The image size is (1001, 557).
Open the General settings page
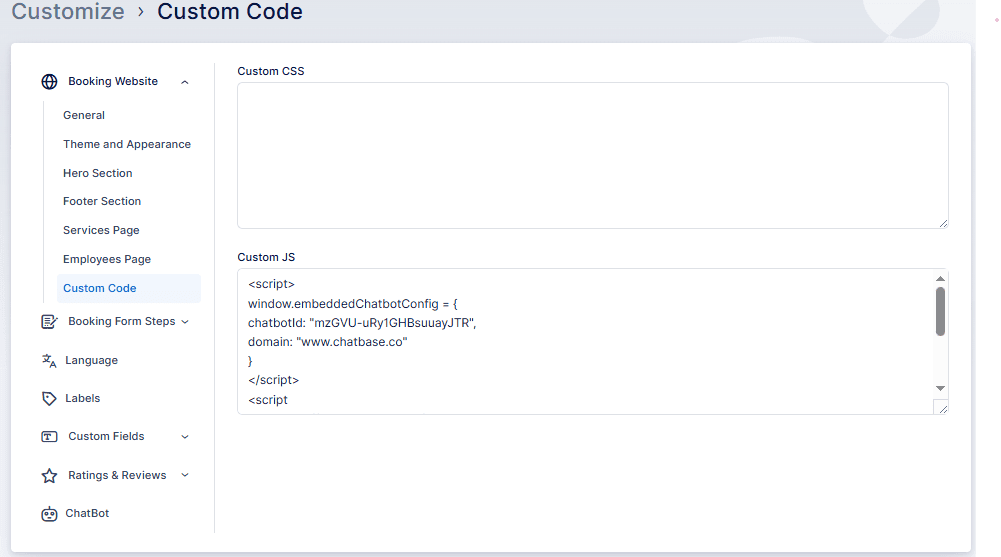(x=84, y=115)
